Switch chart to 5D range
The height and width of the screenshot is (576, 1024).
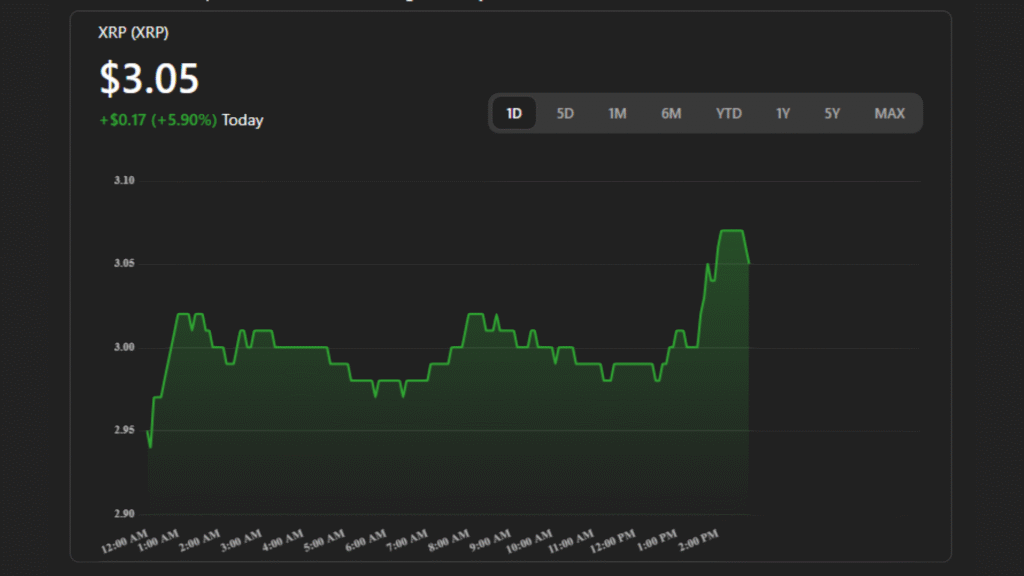(565, 114)
